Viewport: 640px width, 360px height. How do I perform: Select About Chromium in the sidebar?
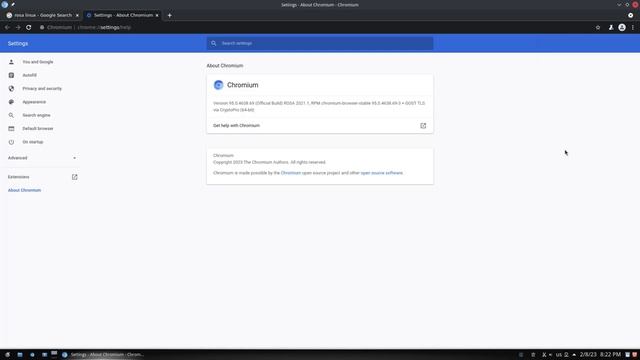point(24,190)
